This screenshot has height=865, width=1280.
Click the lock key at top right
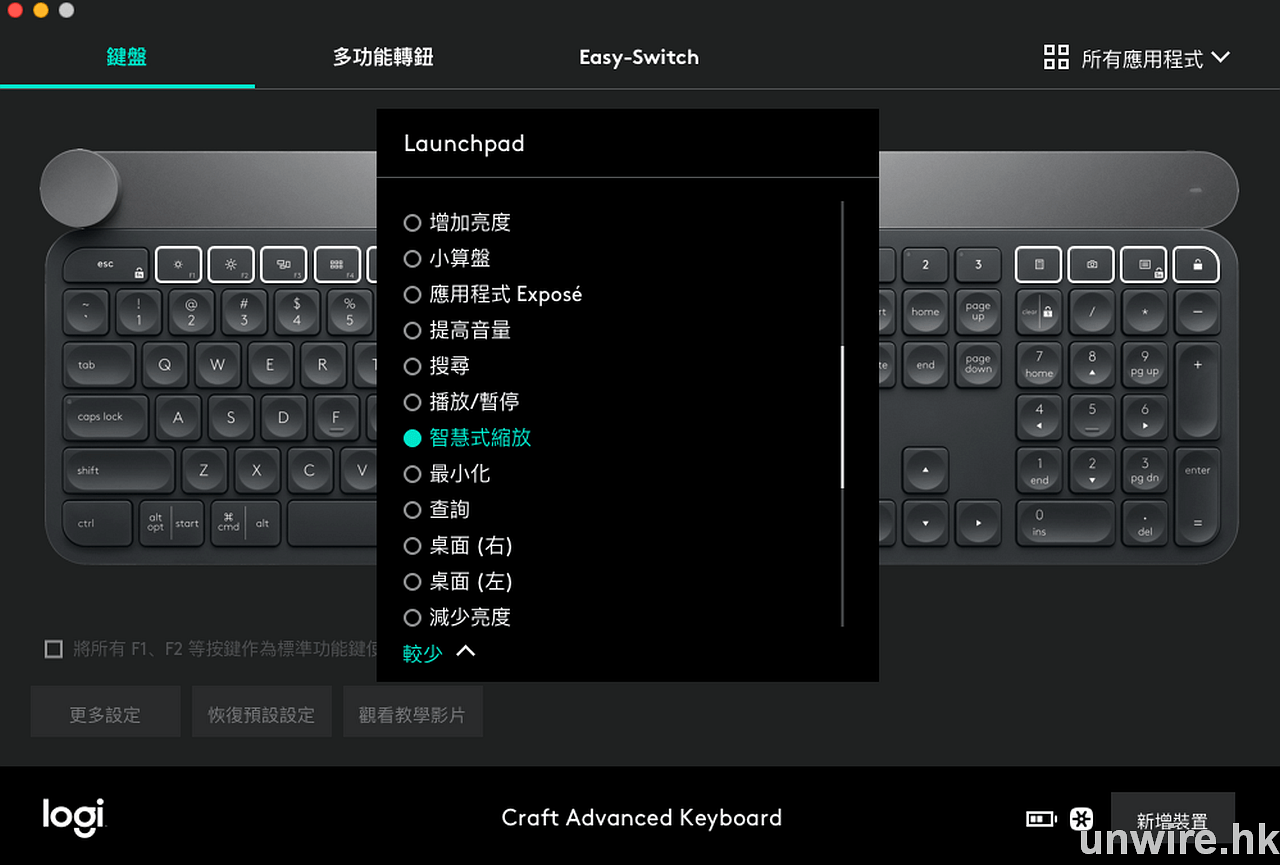[1197, 265]
